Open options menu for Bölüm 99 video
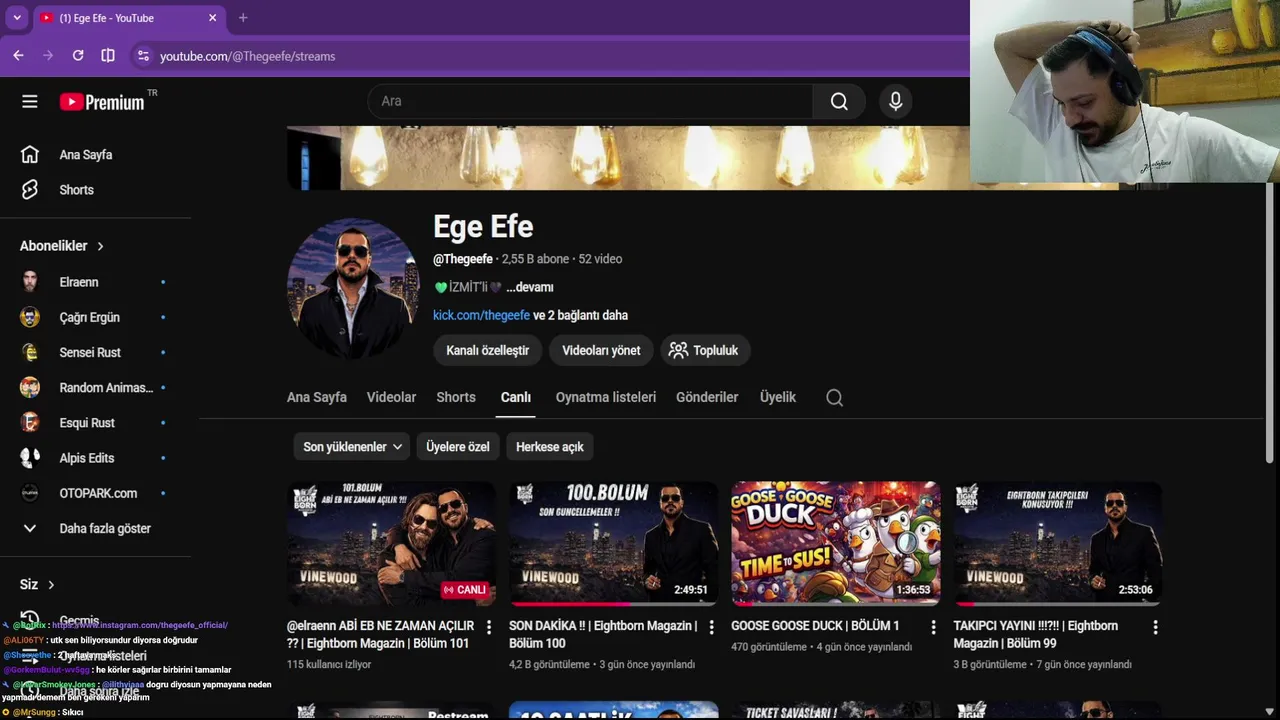1280x720 pixels. click(x=1155, y=627)
